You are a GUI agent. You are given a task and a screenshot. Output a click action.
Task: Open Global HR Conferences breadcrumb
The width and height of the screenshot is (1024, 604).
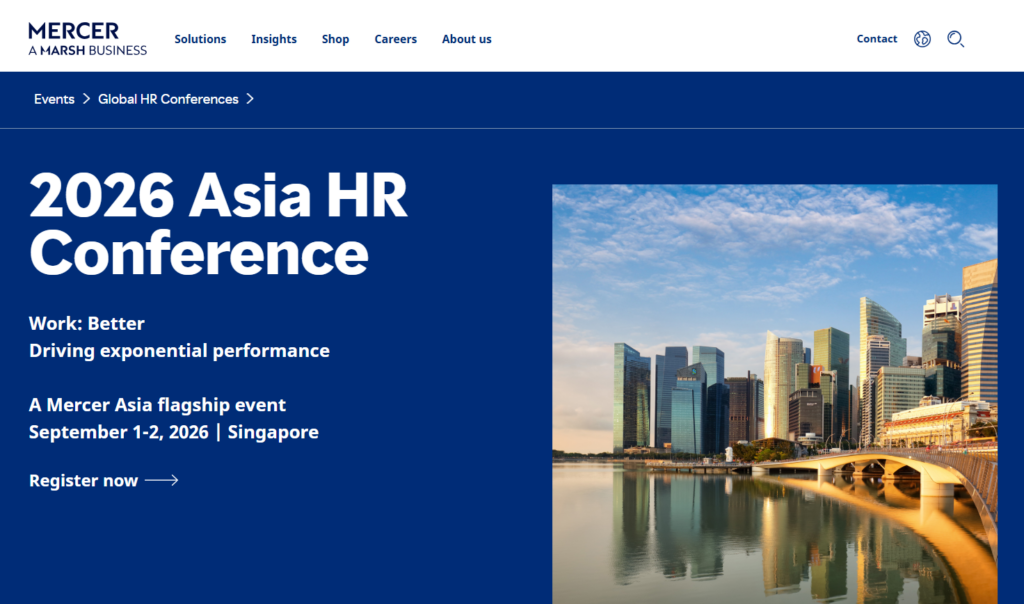168,99
